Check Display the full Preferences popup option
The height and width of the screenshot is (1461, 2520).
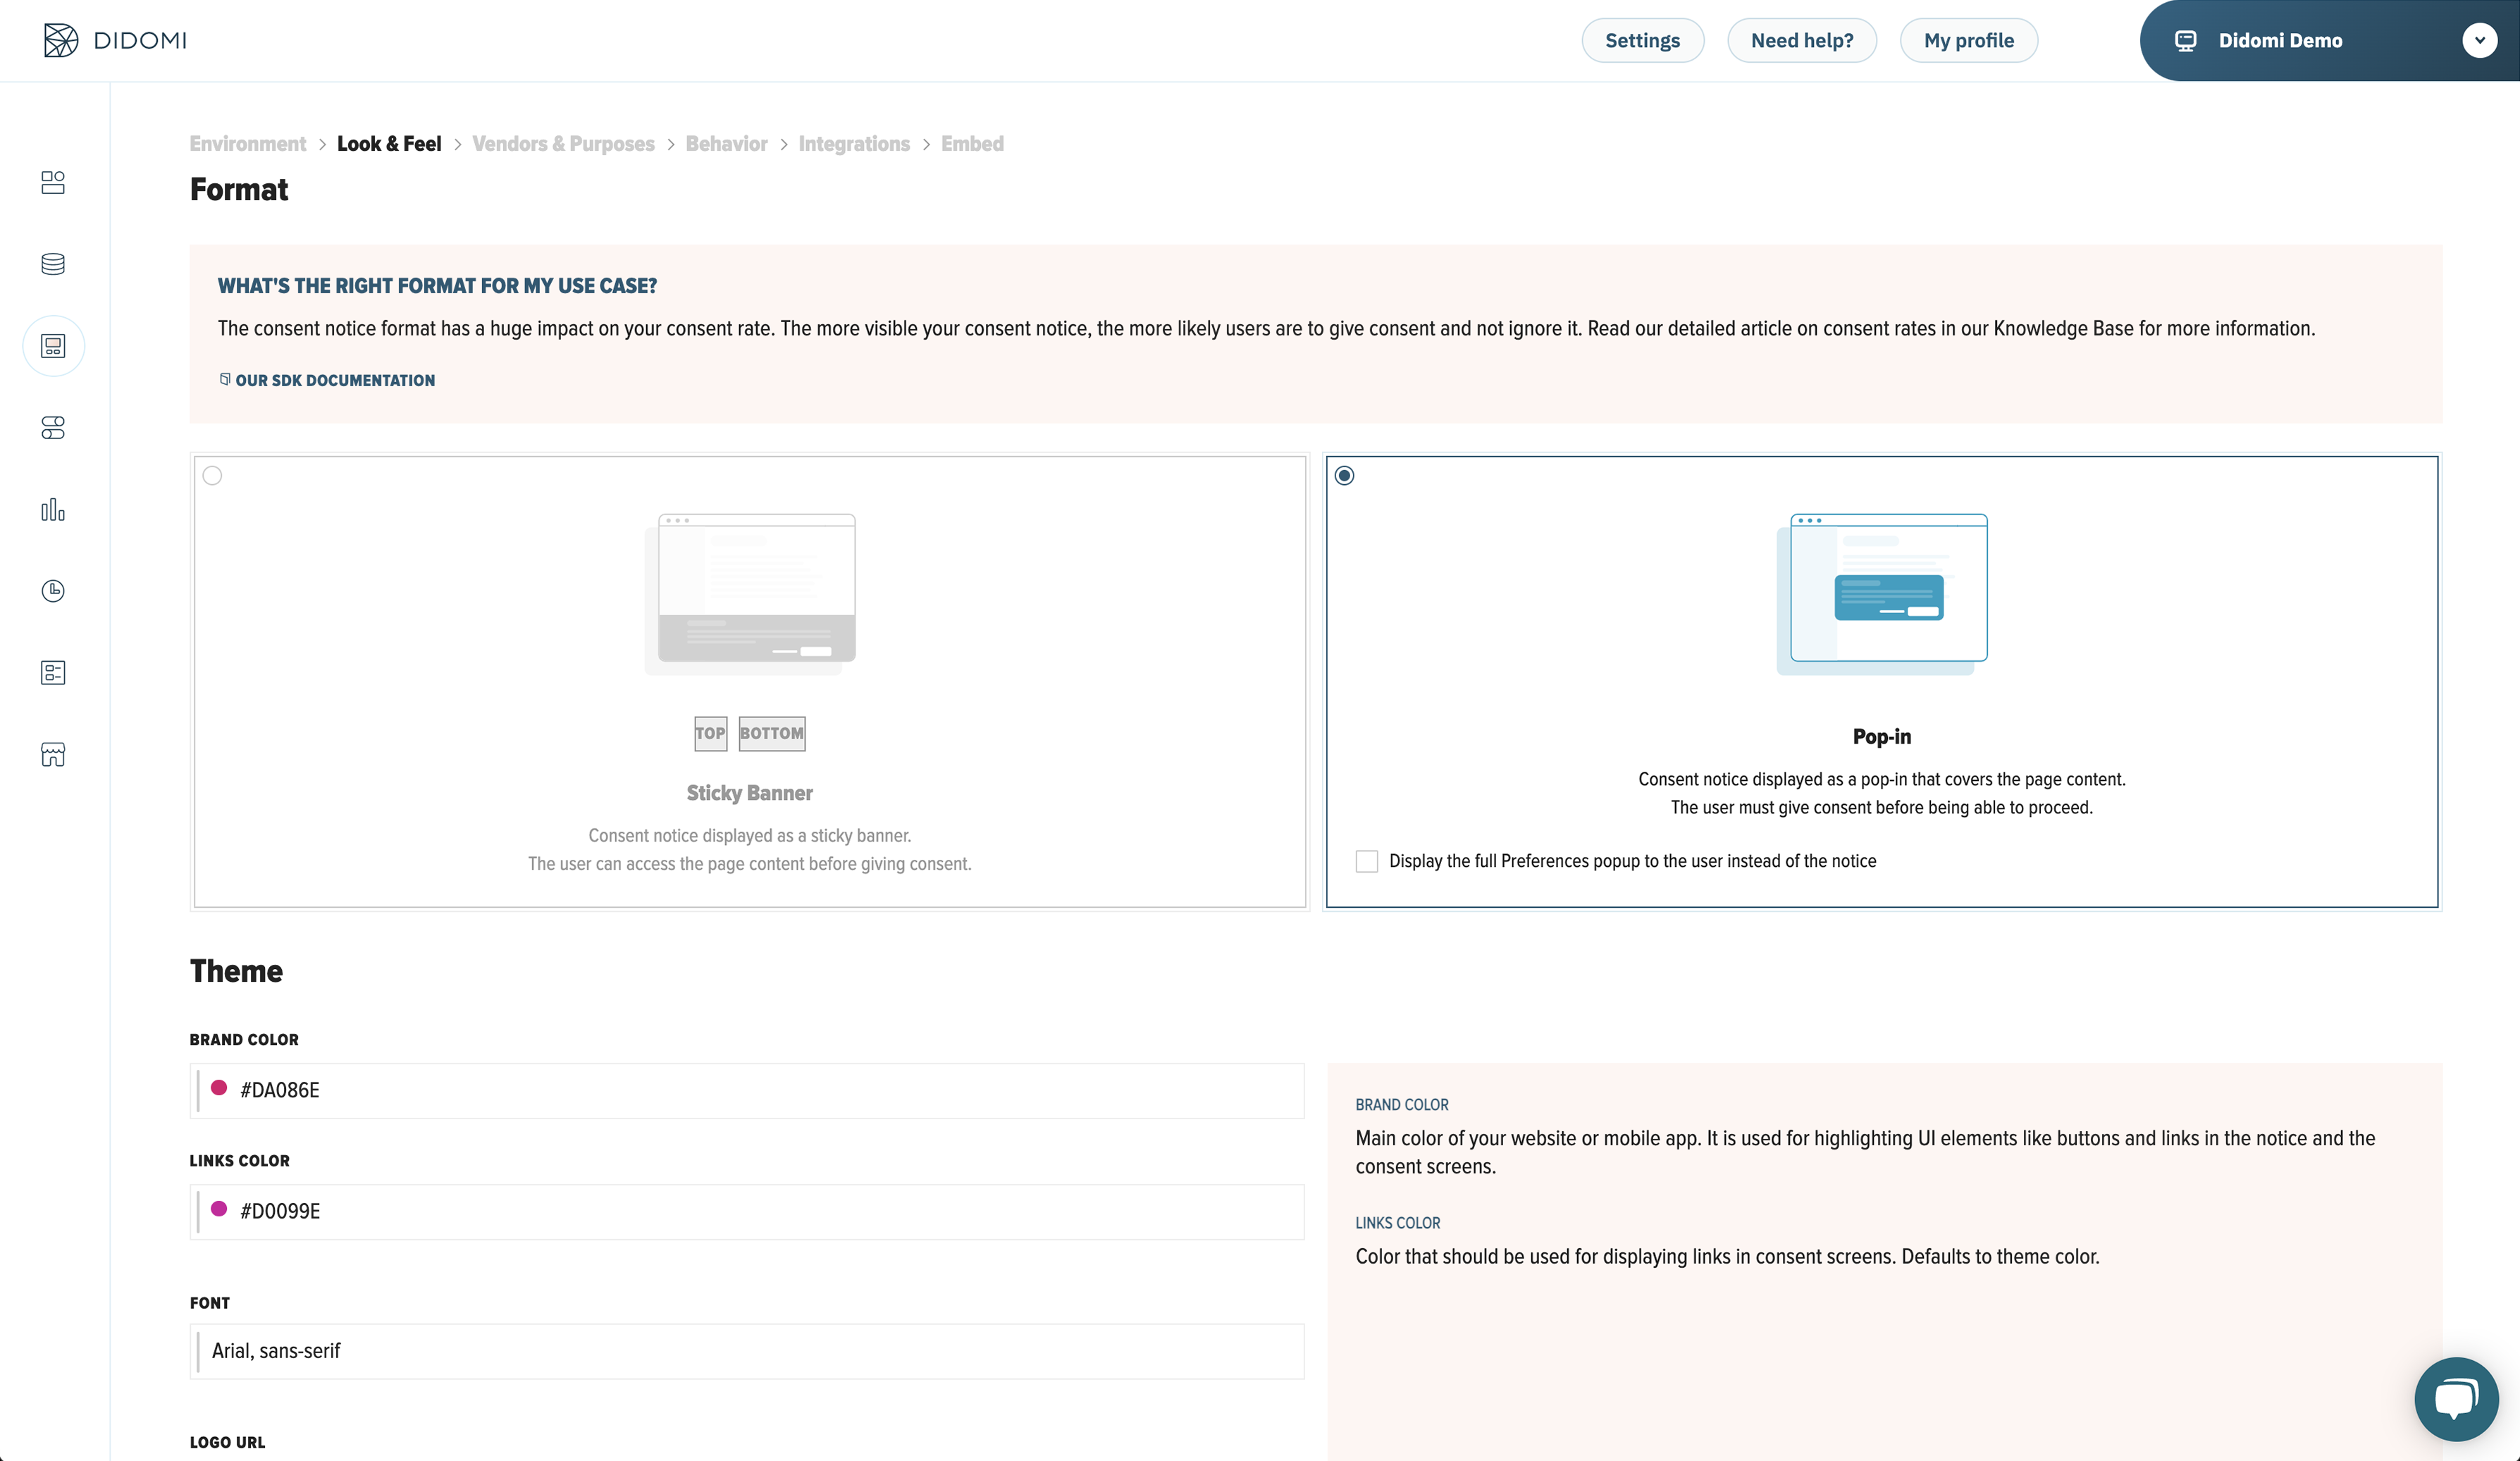pos(1366,861)
